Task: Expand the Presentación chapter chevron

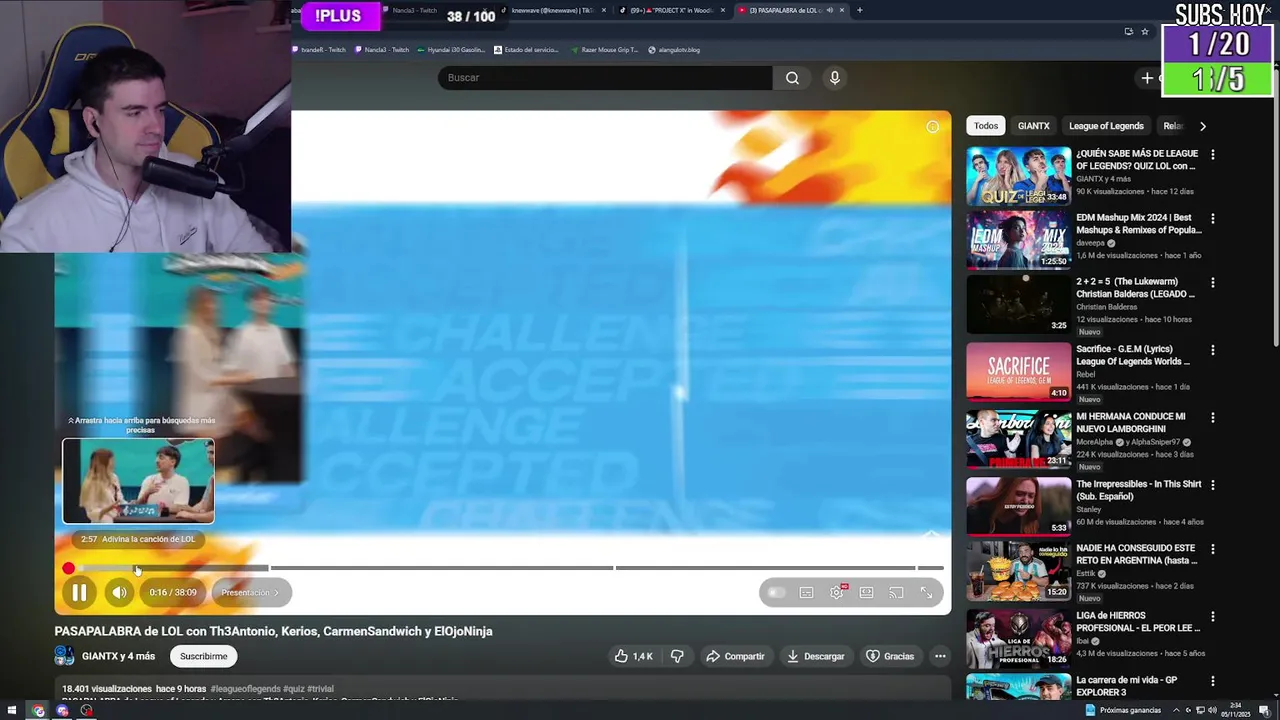Action: tap(277, 593)
